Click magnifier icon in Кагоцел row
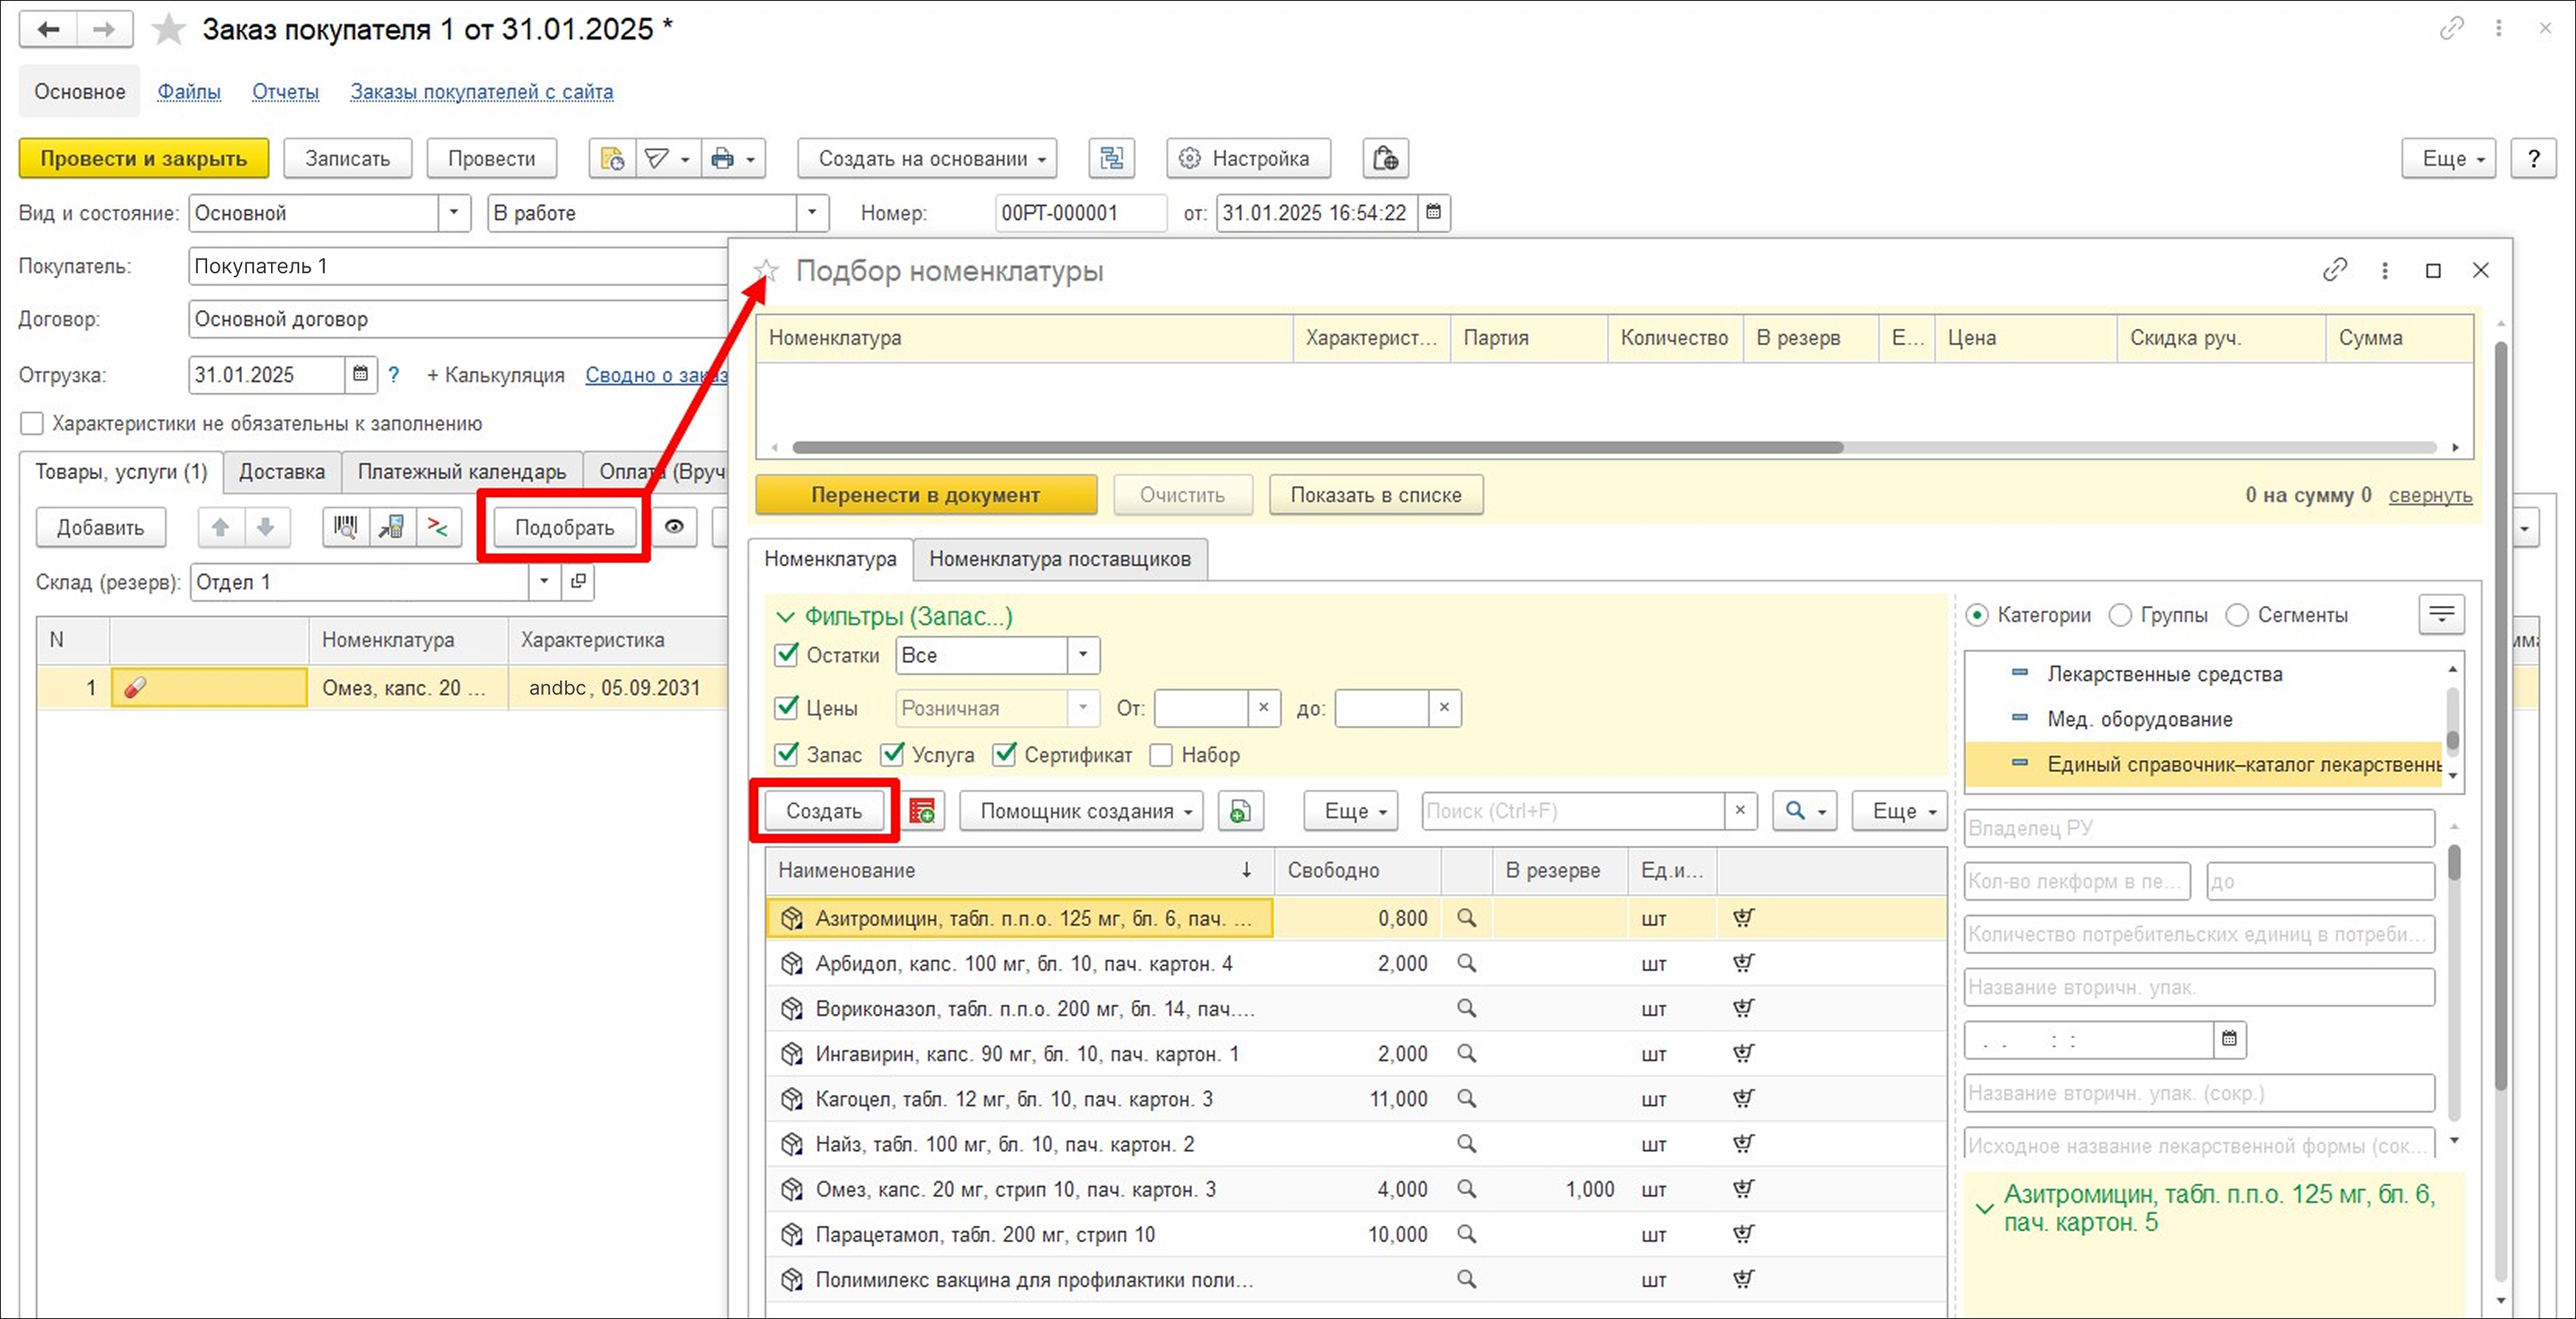 1466,1099
